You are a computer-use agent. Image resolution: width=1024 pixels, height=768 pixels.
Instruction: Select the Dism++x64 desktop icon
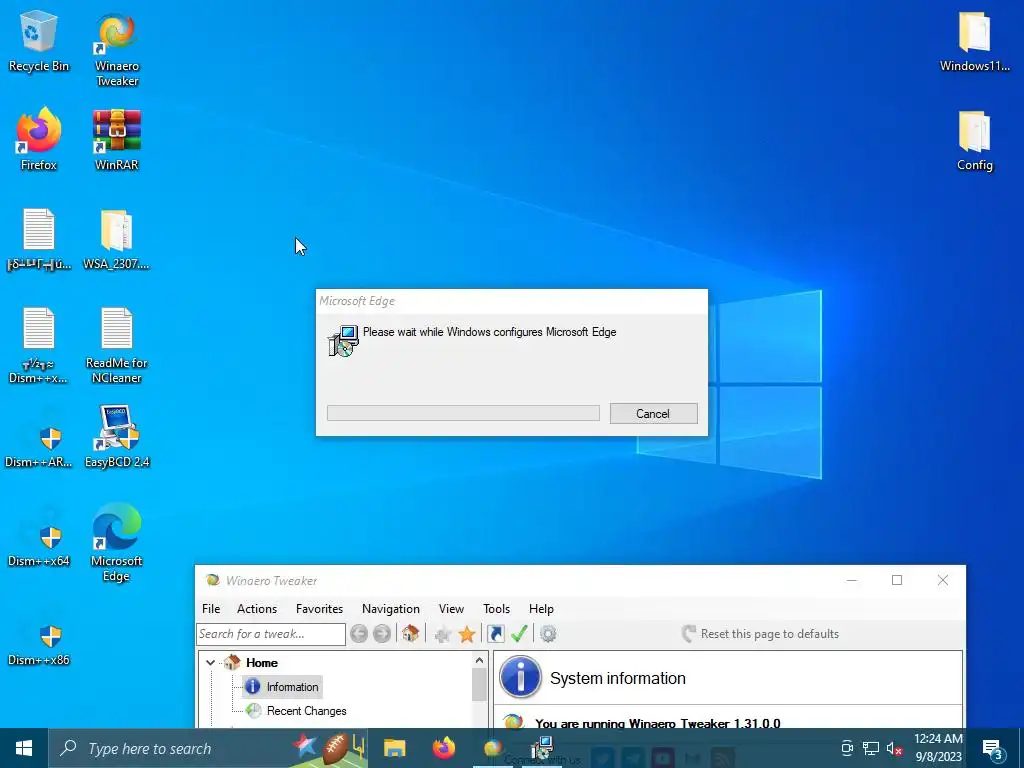tap(39, 544)
